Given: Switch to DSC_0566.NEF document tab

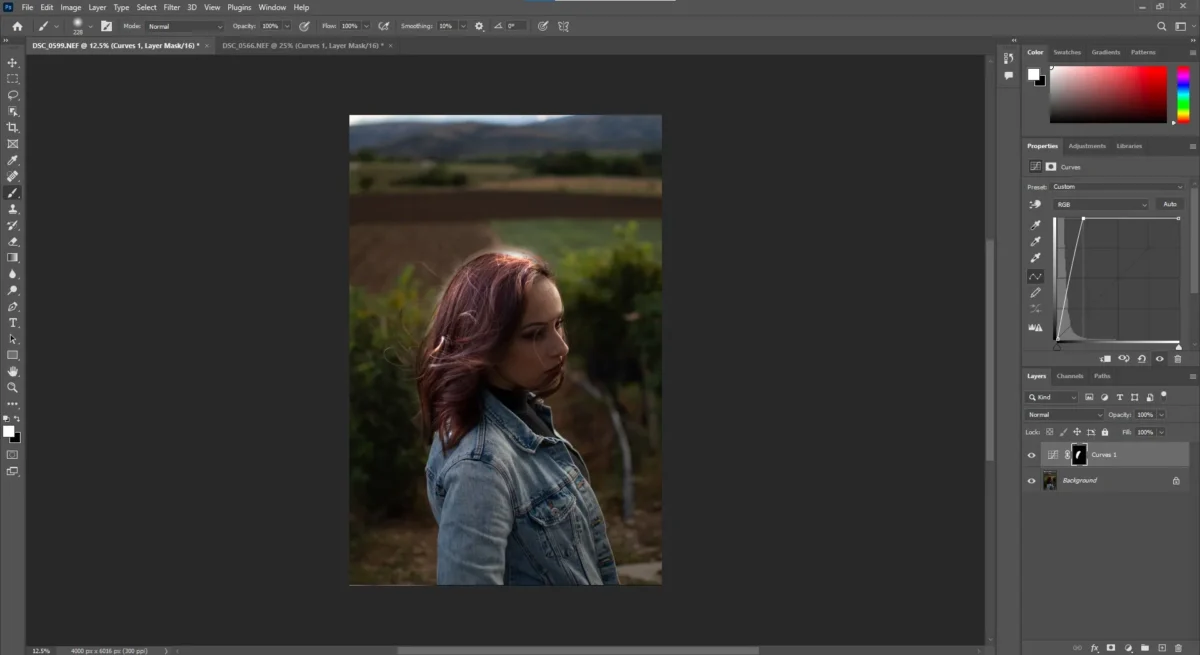Looking at the screenshot, I should 302,45.
